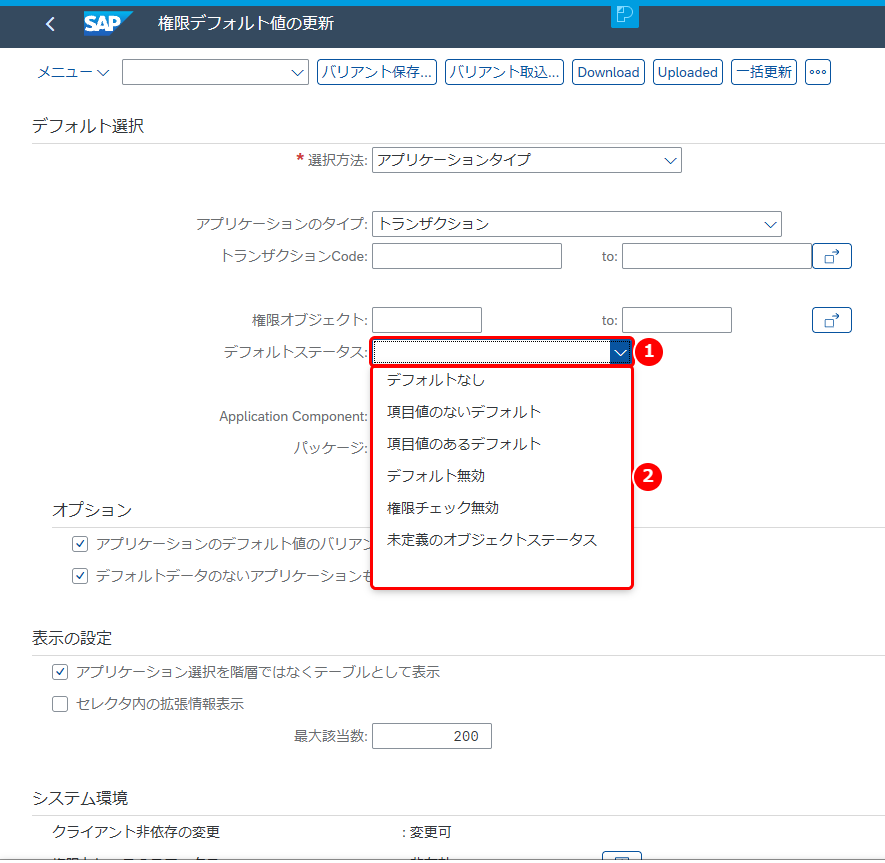Click the blue icon in the title bar
This screenshot has width=885, height=863.
625,14
